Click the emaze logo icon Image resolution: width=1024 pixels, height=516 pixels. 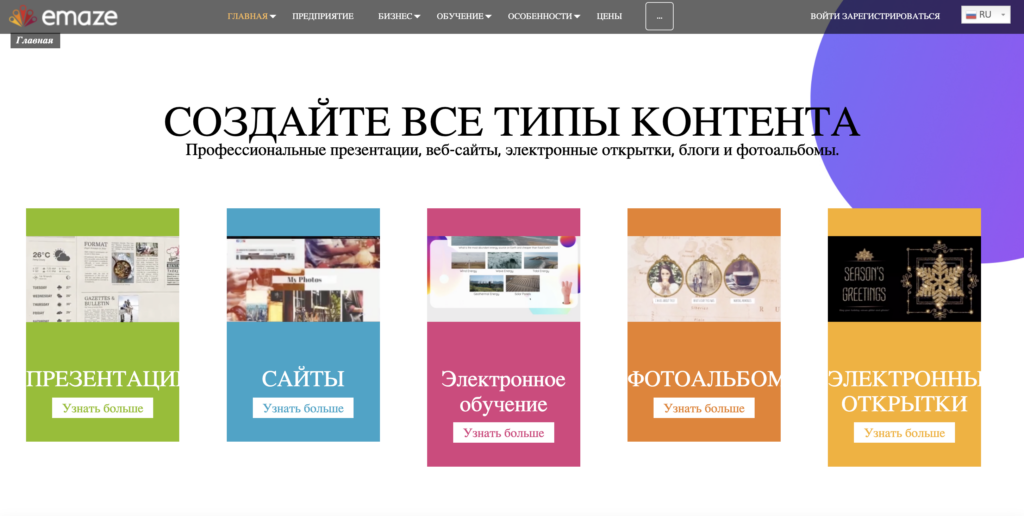click(22, 16)
